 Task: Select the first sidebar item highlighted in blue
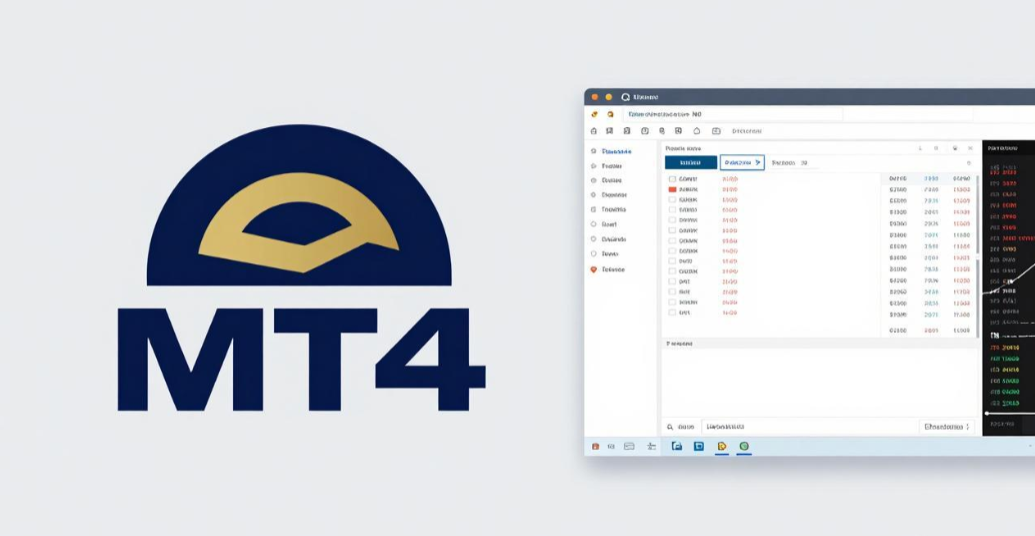(616, 151)
